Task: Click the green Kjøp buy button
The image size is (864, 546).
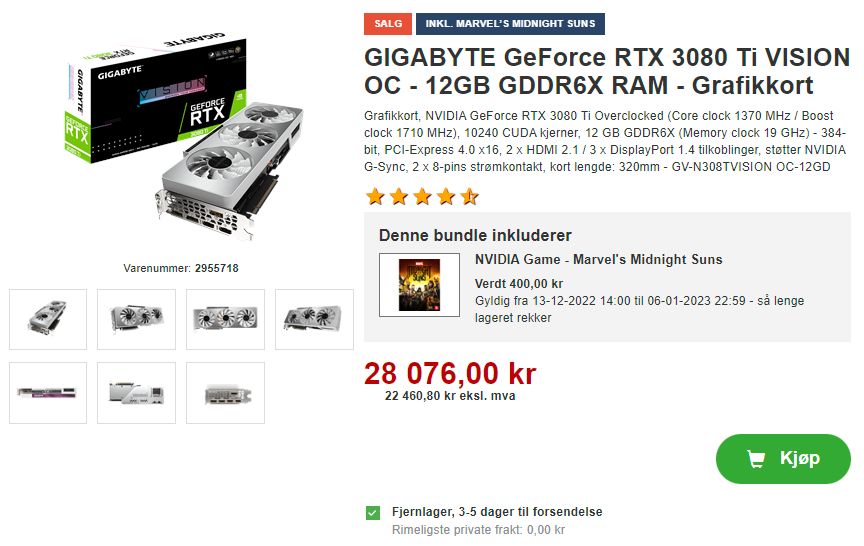Action: (x=783, y=459)
